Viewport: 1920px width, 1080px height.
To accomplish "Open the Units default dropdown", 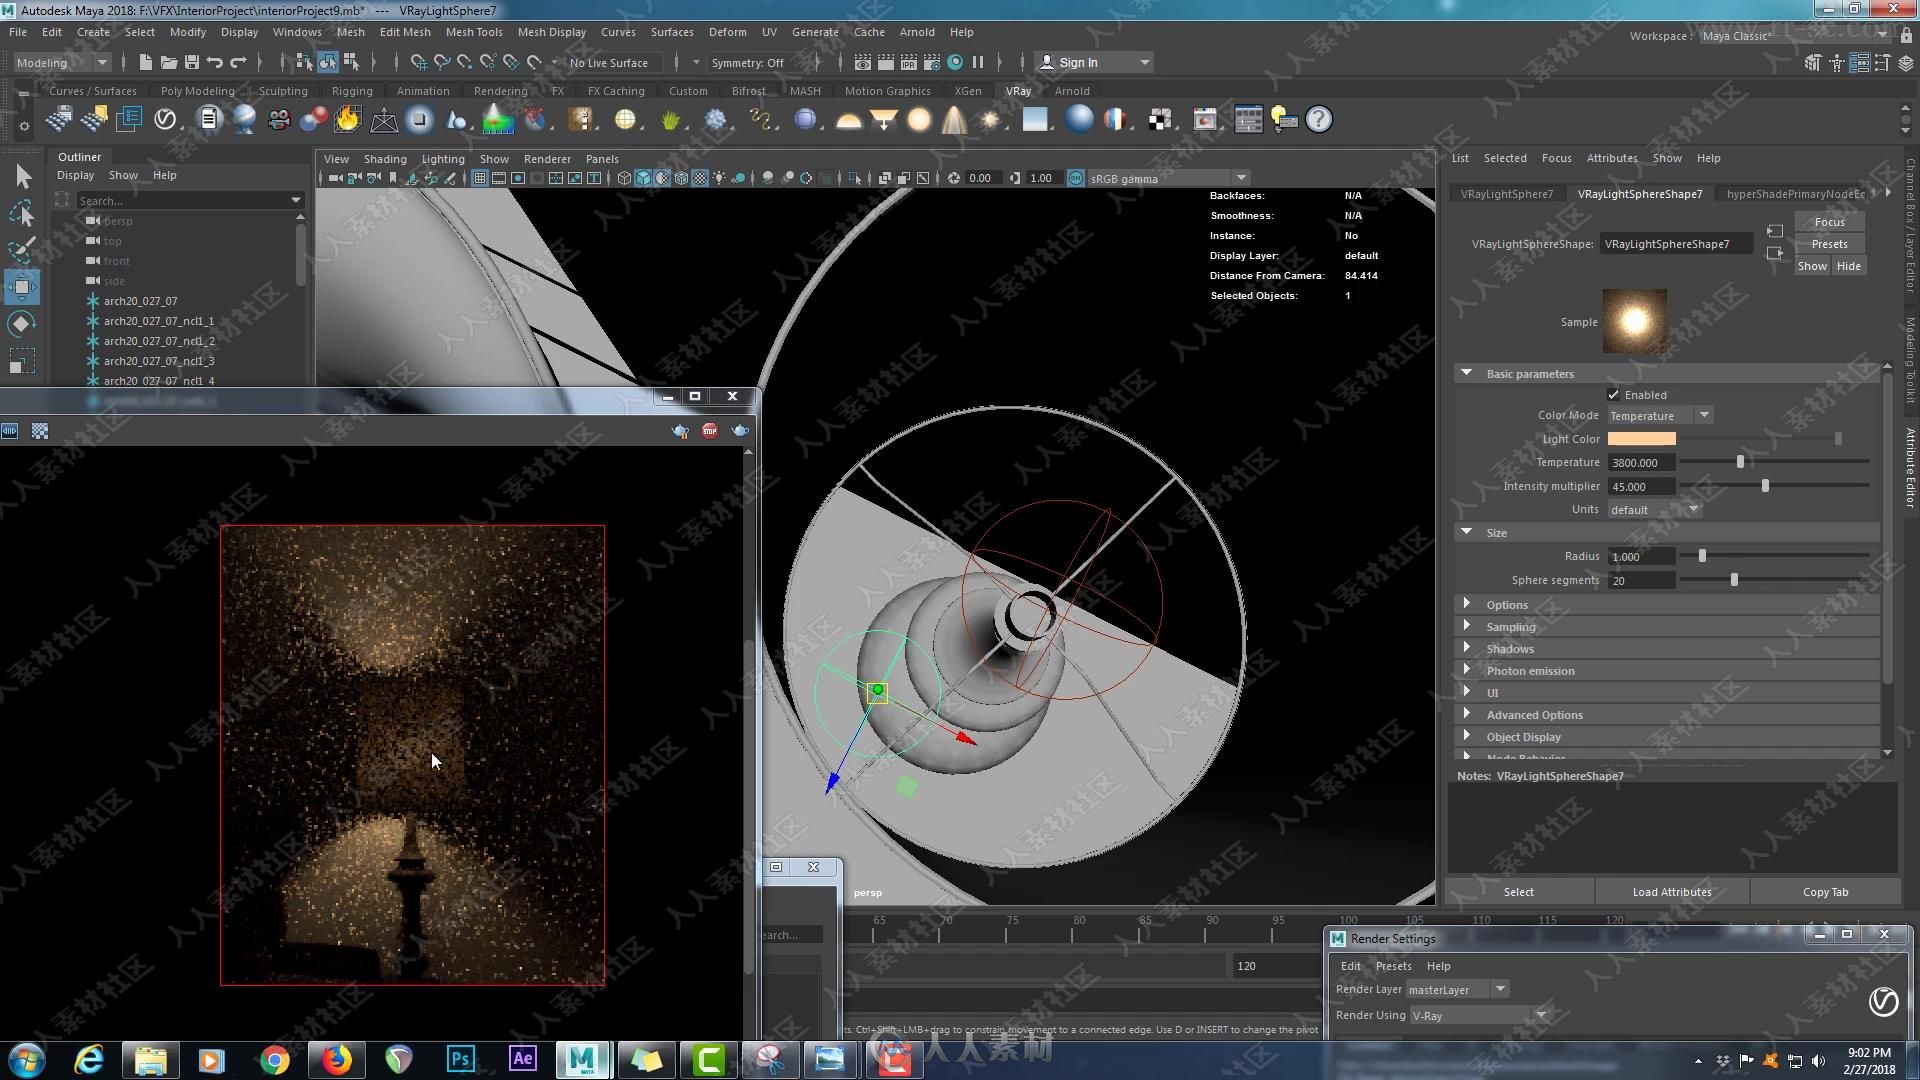I will point(1654,510).
